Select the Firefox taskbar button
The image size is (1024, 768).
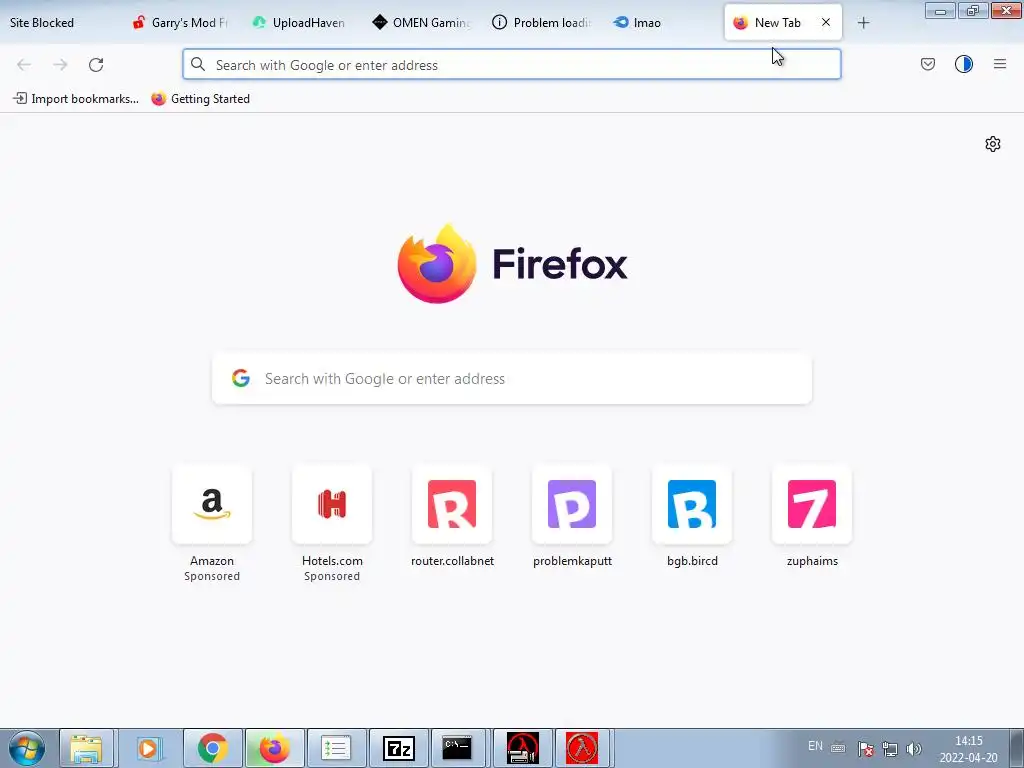274,748
